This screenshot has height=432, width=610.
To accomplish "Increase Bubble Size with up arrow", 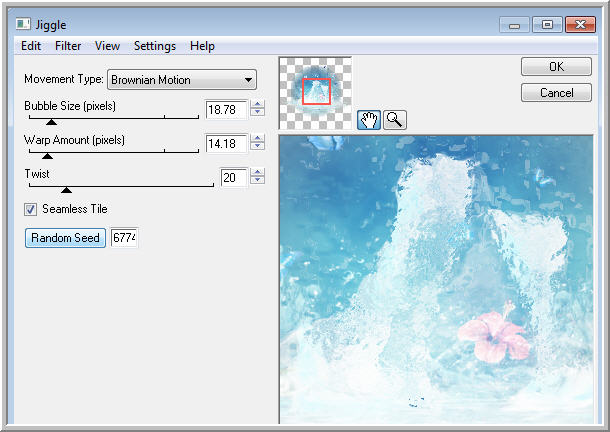I will (x=258, y=104).
